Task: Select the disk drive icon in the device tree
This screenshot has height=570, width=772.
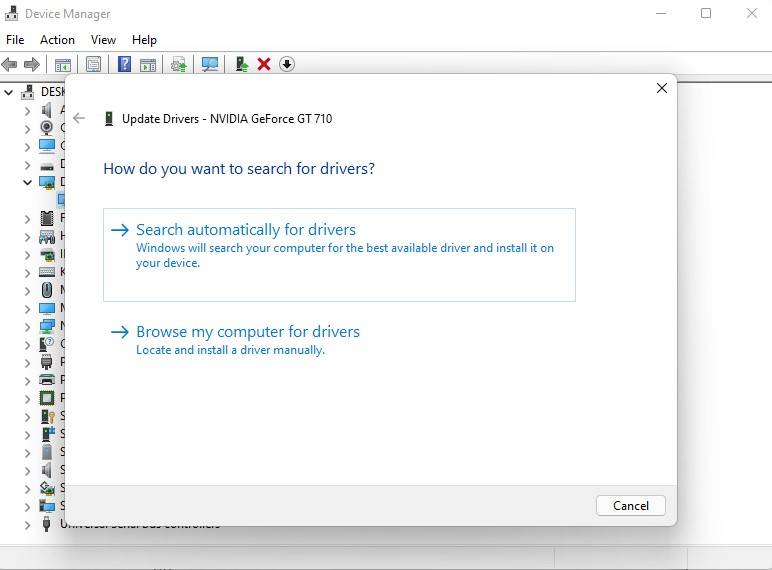Action: click(x=47, y=166)
